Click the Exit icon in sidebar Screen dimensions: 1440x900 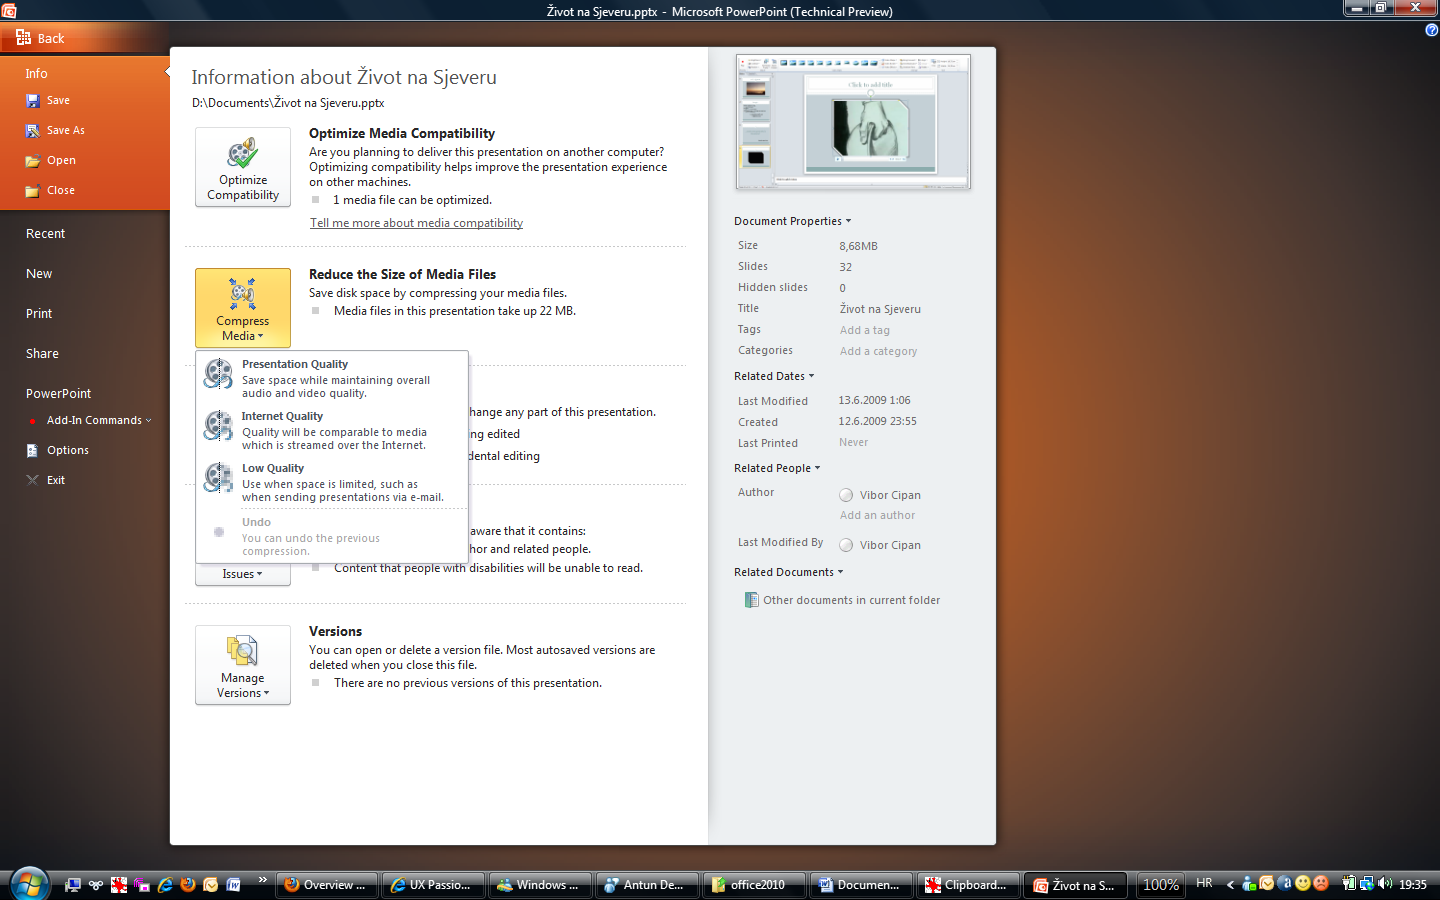pos(32,480)
